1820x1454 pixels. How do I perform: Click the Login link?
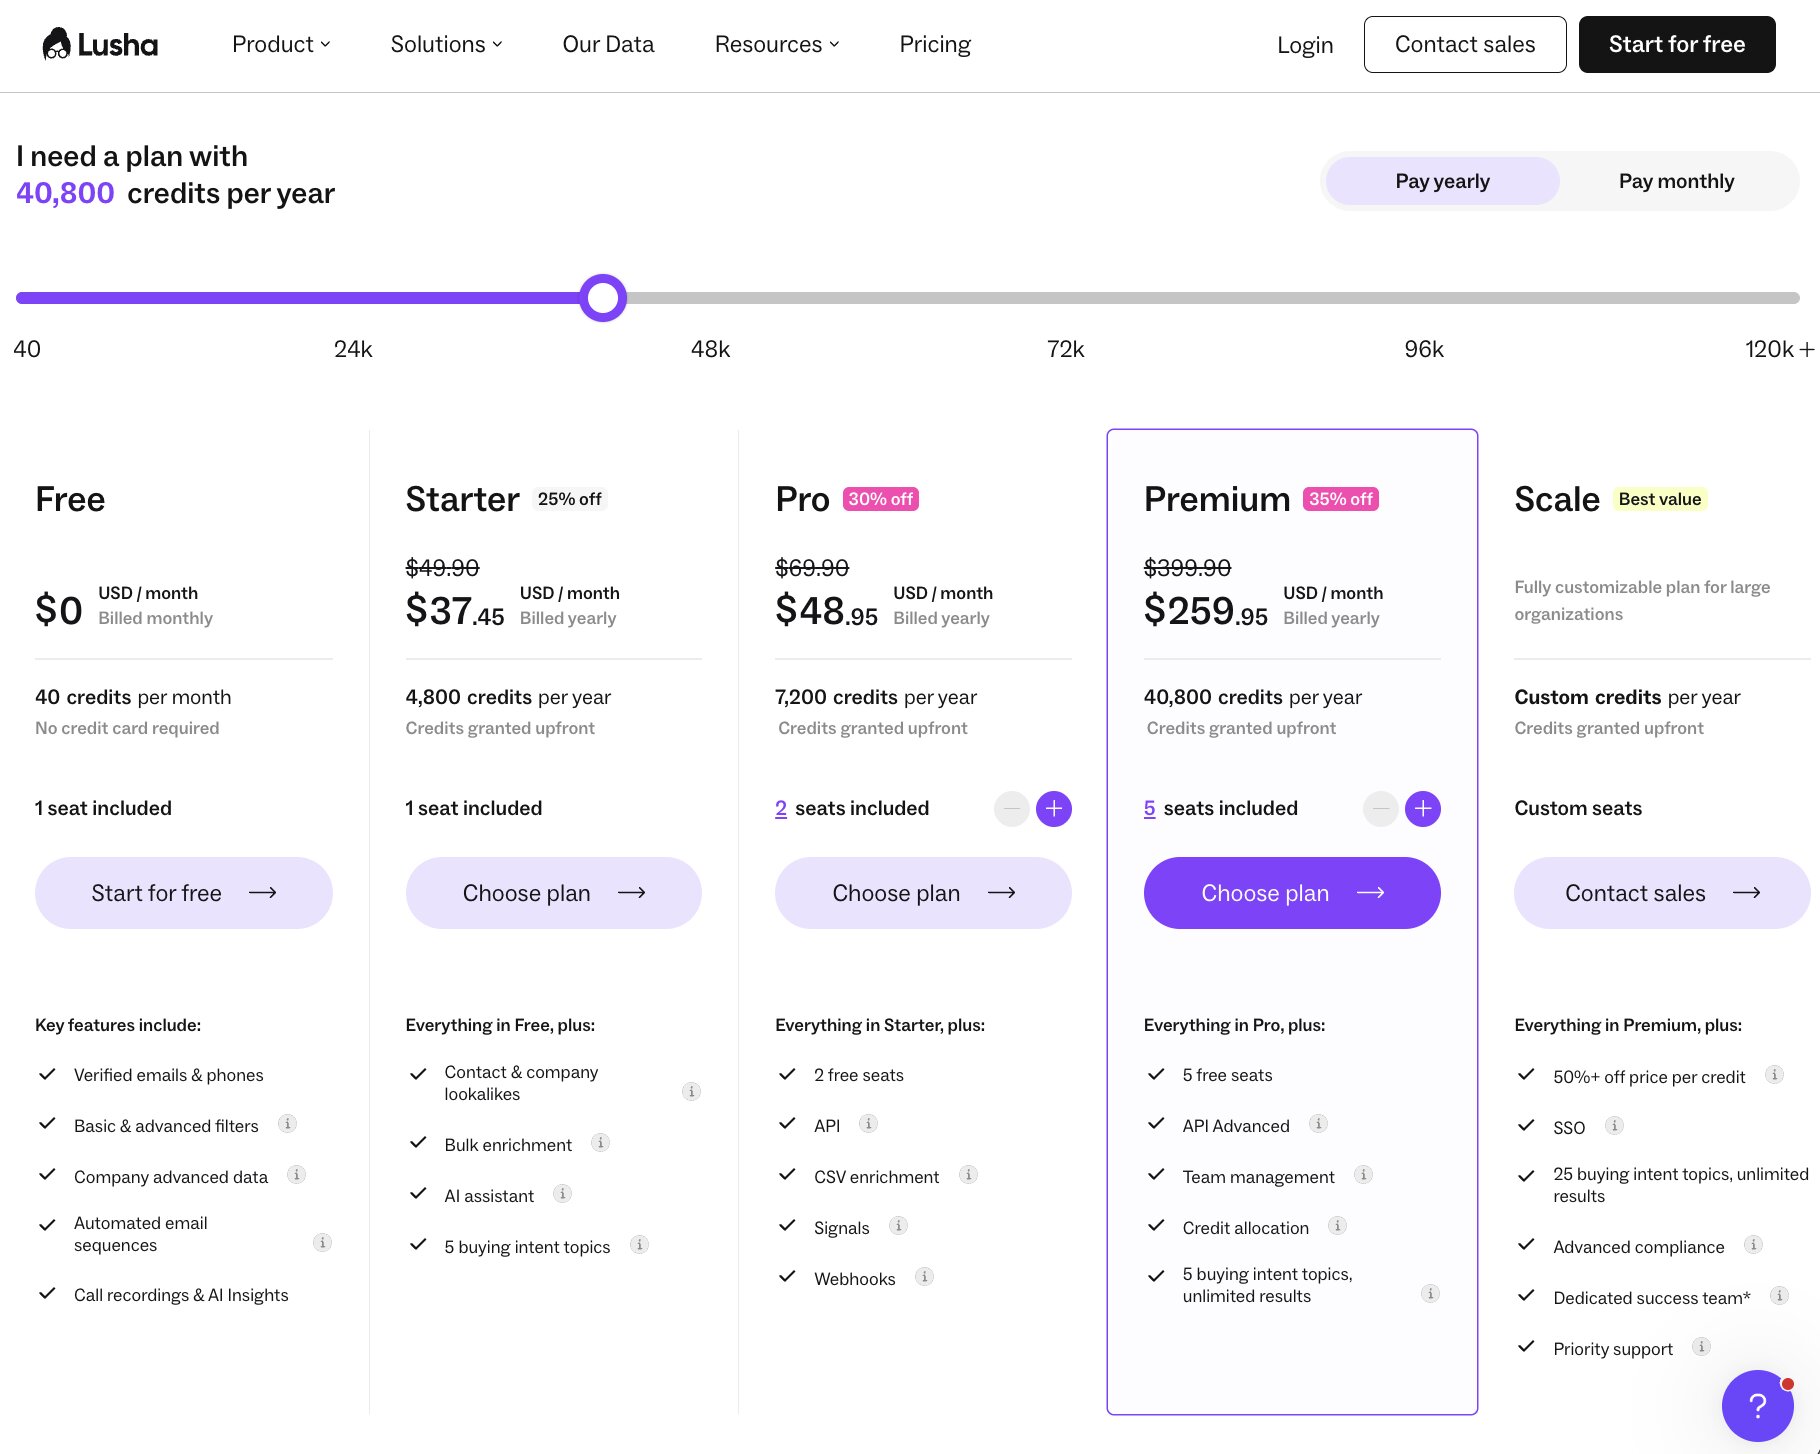[x=1305, y=45]
